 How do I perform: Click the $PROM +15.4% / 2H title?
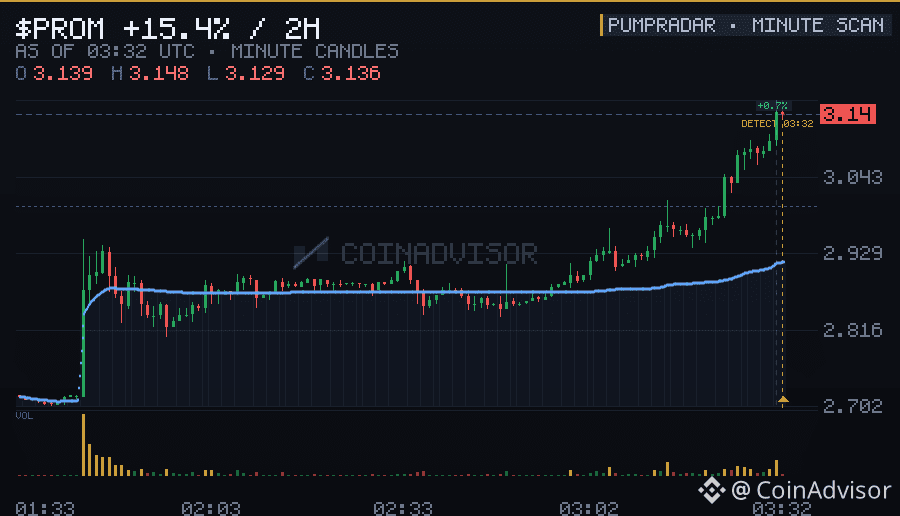tap(168, 29)
